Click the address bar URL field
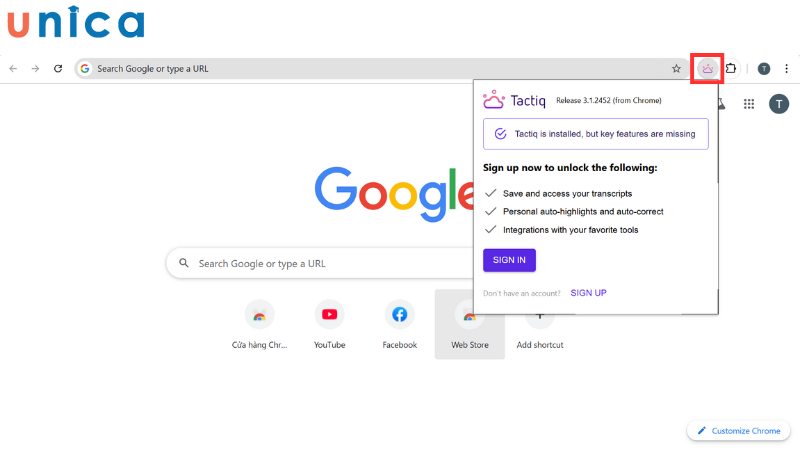This screenshot has height=450, width=800. click(x=380, y=68)
